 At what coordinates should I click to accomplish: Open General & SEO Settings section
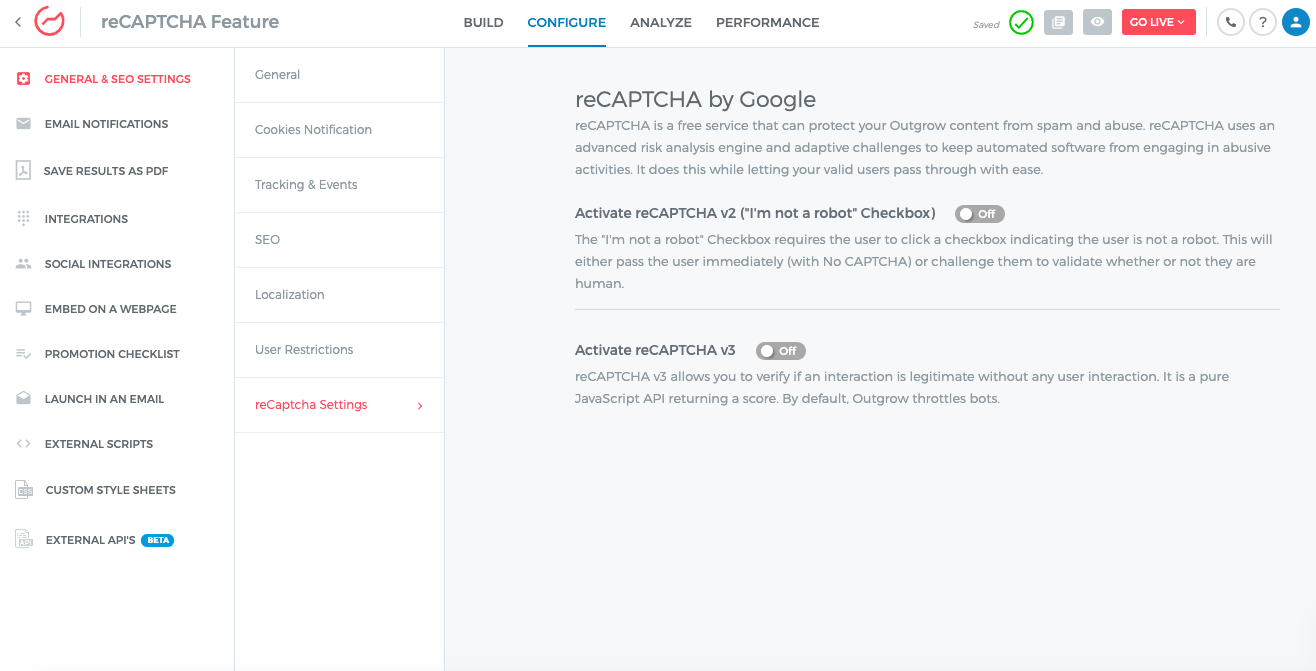point(117,79)
